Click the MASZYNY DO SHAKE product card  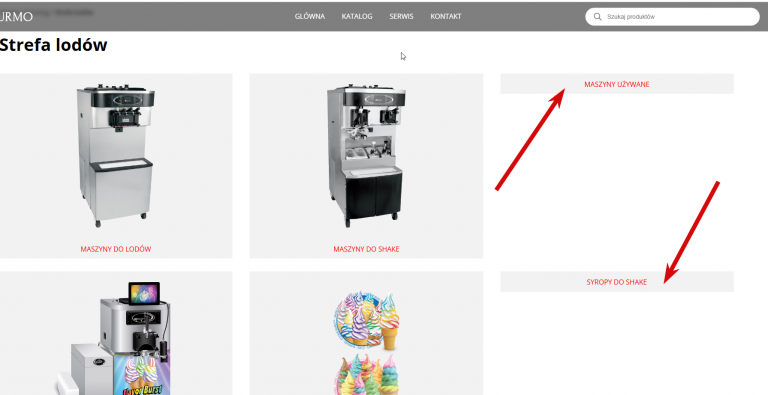(x=366, y=166)
